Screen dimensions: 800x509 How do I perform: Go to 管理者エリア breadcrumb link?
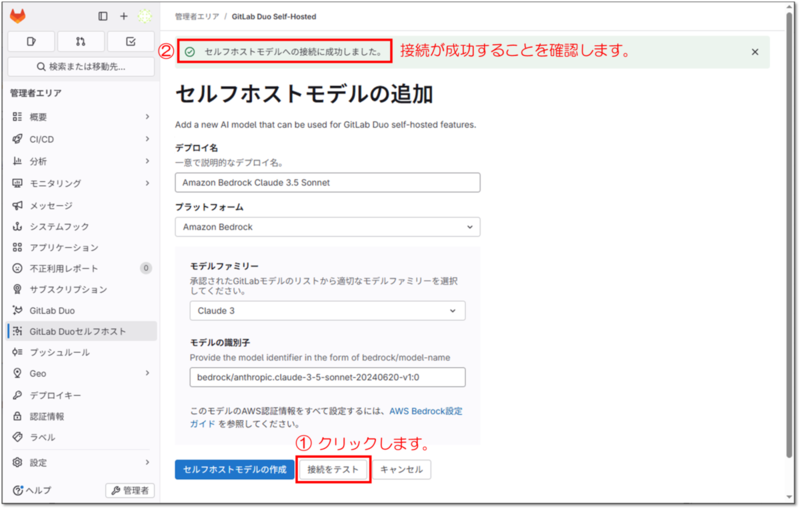pyautogui.click(x=197, y=16)
